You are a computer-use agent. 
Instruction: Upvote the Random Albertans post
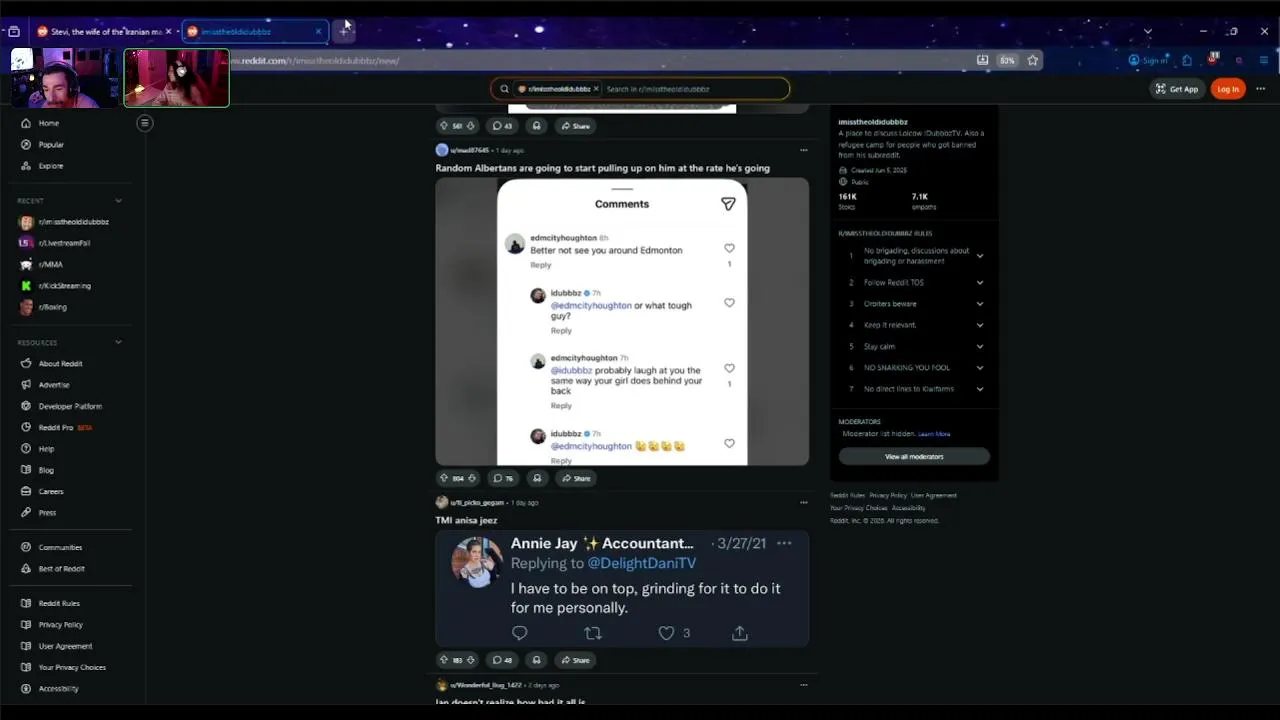[x=444, y=478]
